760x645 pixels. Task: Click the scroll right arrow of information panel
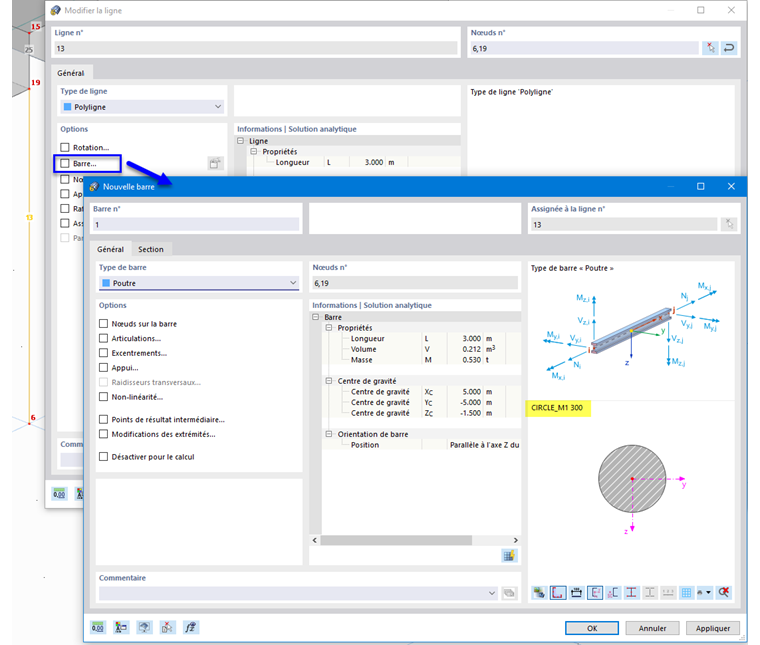point(516,540)
